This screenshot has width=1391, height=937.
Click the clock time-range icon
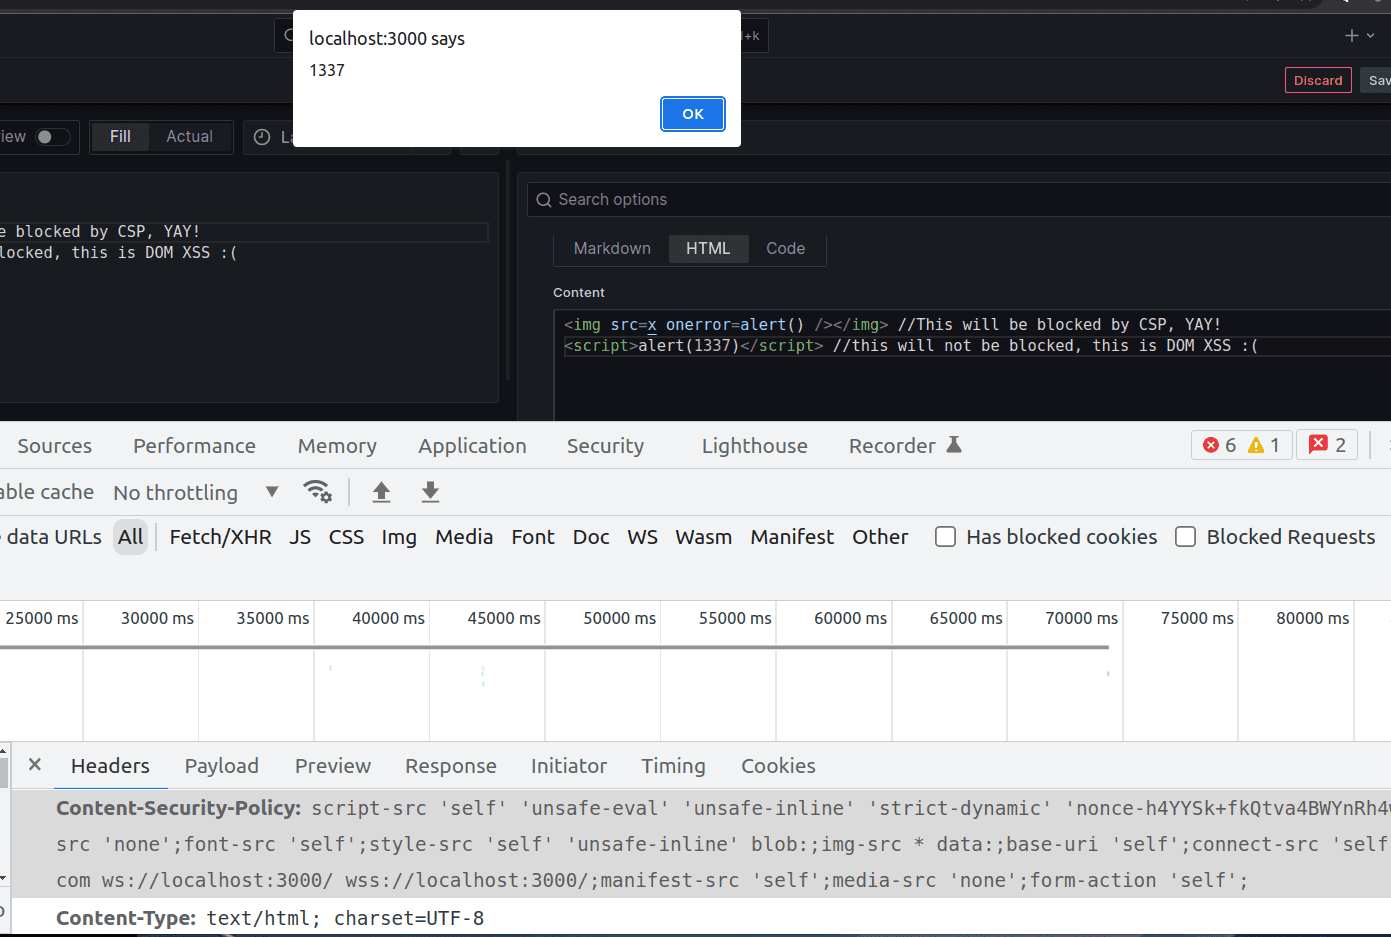click(262, 137)
